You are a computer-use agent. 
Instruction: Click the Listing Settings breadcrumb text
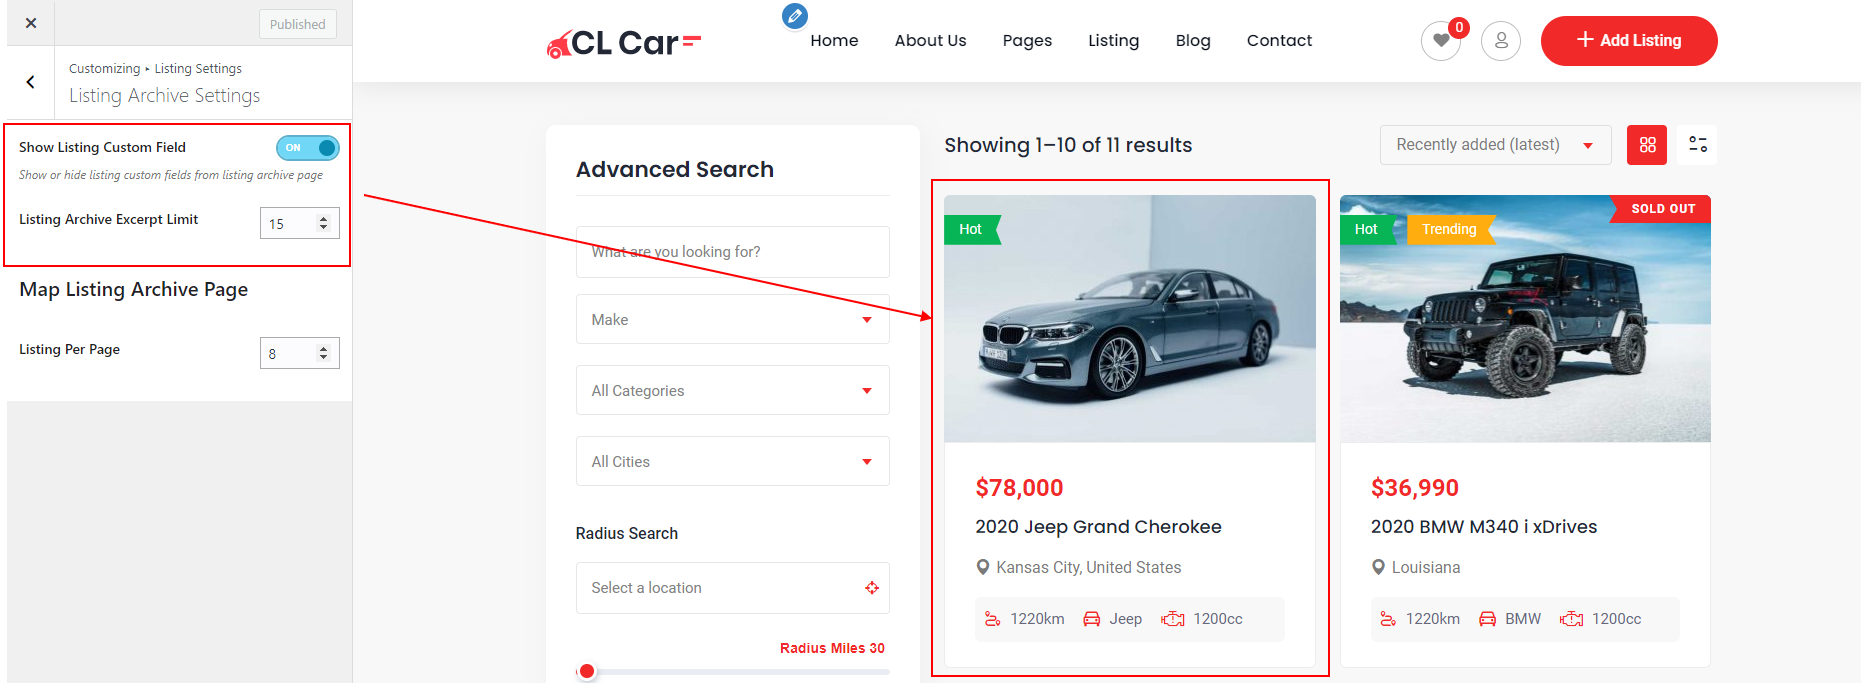[x=198, y=69]
